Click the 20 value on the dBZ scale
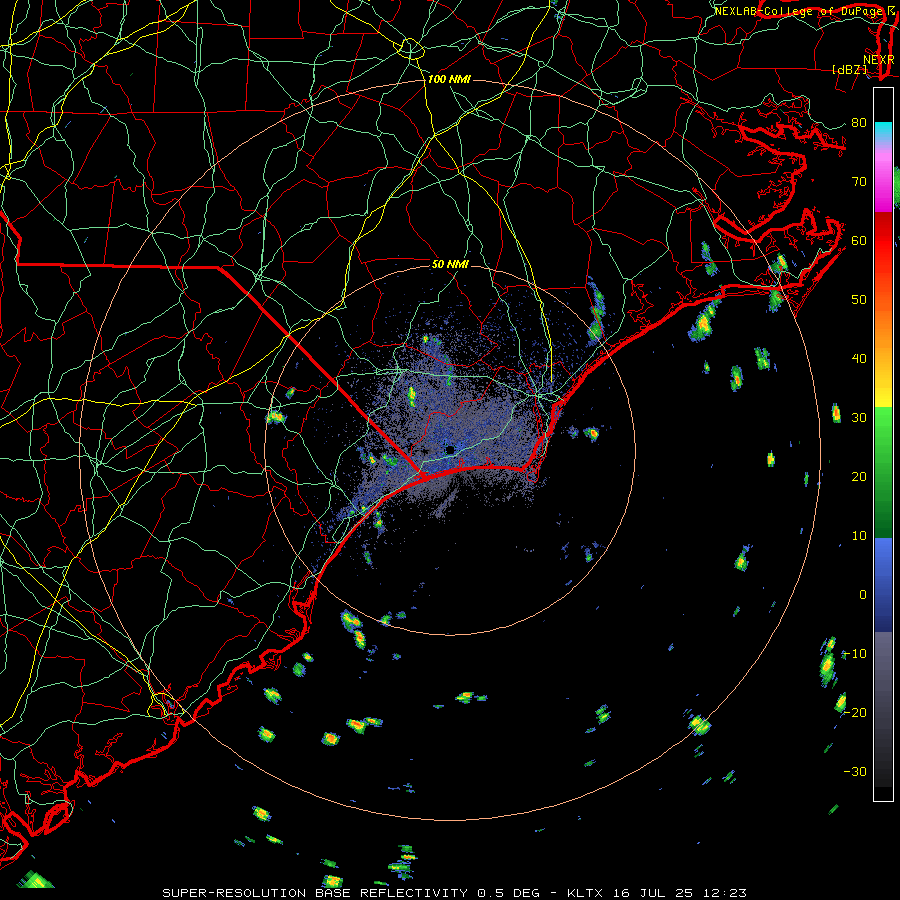 859,477
